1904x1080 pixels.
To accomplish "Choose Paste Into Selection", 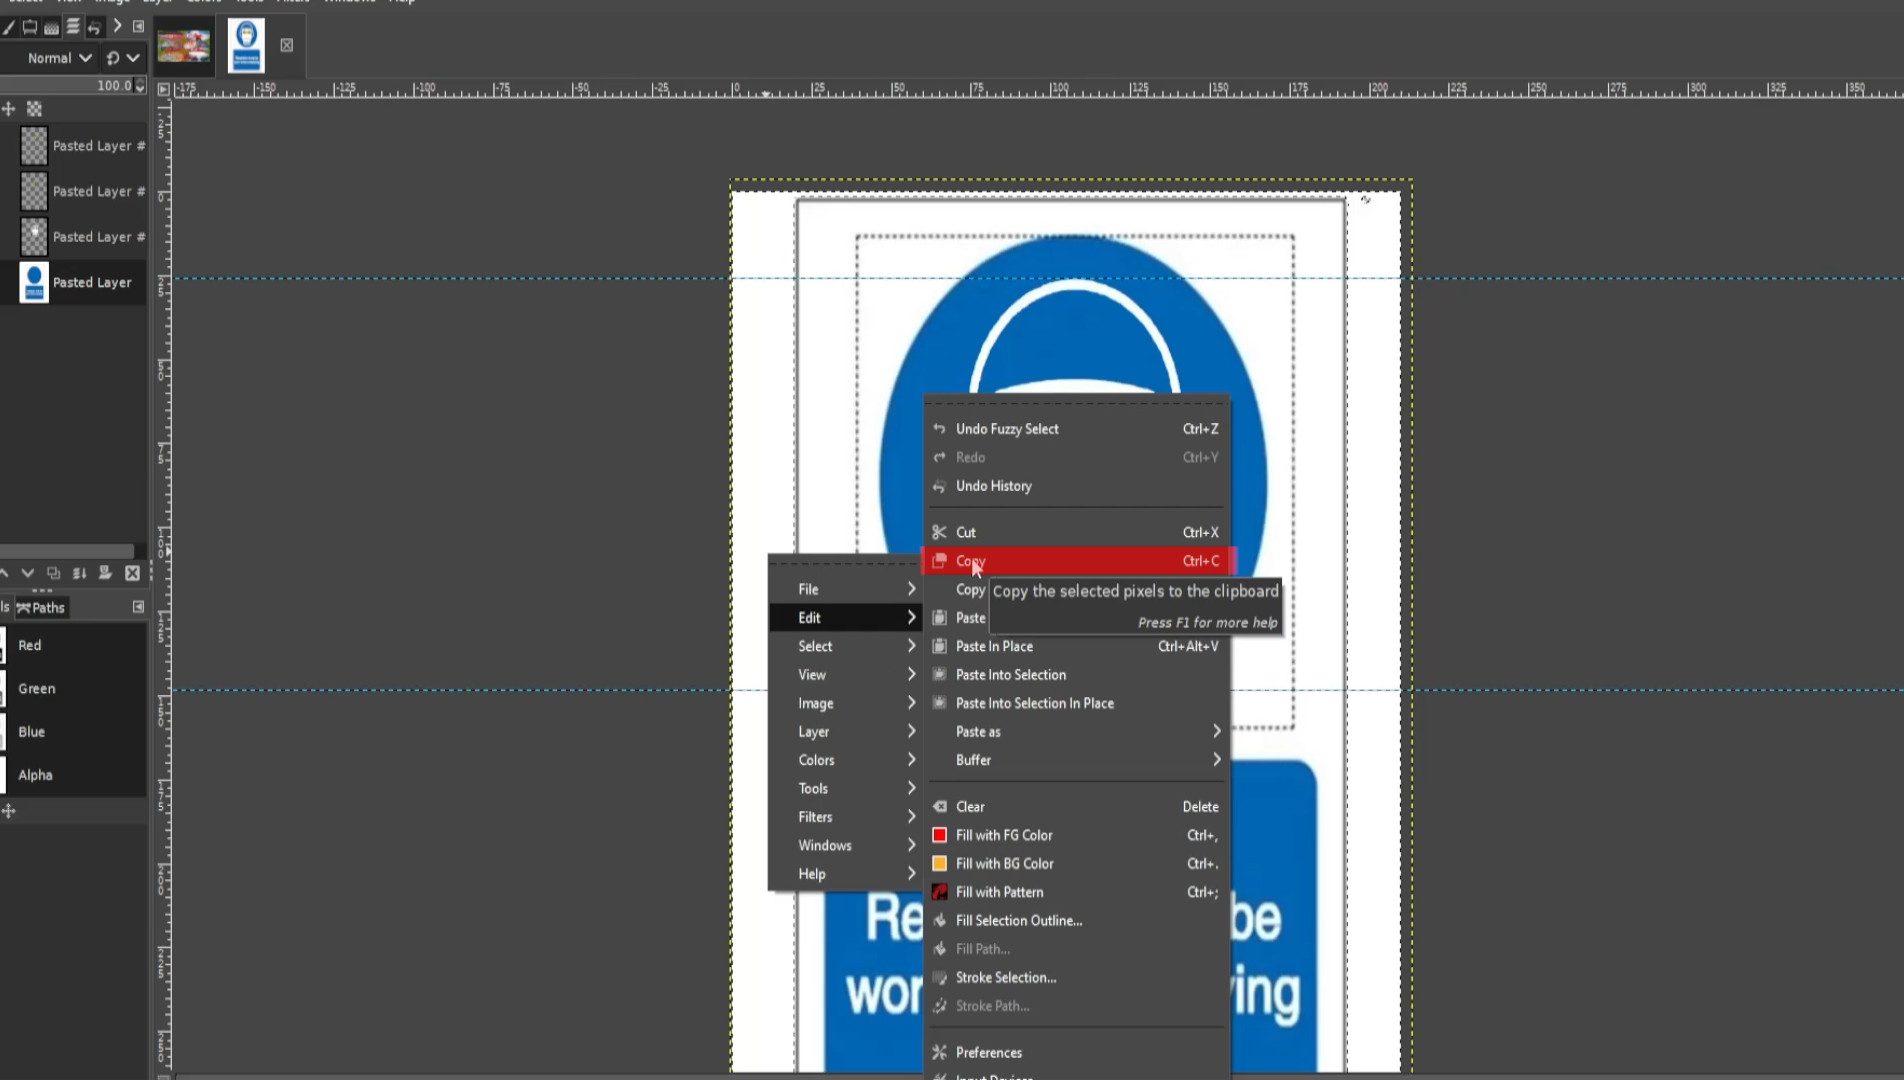I will (x=1076, y=675).
